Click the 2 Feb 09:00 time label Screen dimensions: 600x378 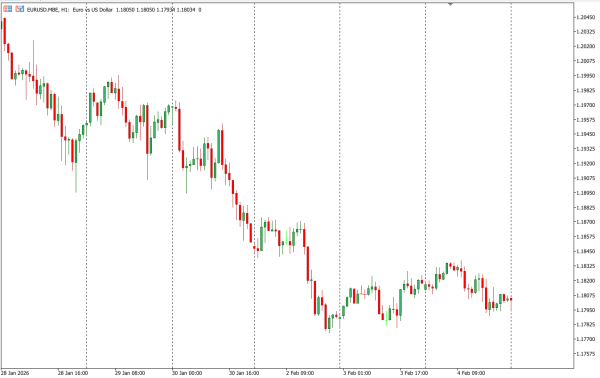(x=300, y=373)
